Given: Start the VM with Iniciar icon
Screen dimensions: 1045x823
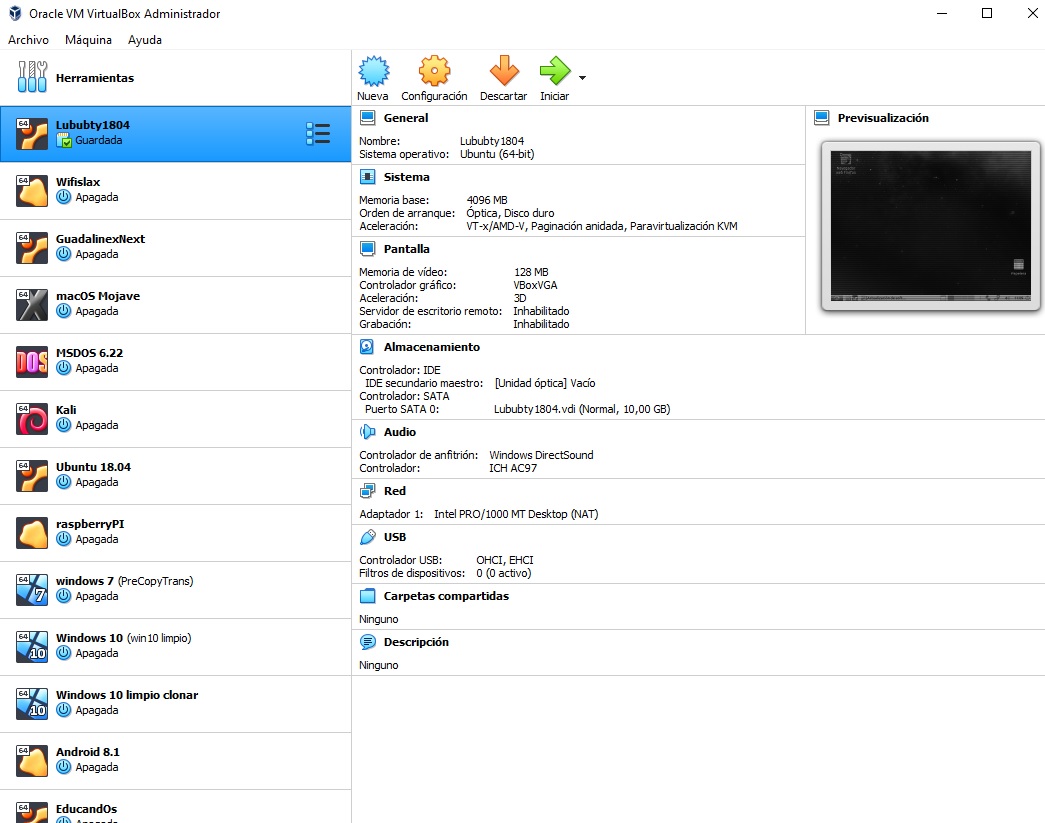Looking at the screenshot, I should coord(554,72).
